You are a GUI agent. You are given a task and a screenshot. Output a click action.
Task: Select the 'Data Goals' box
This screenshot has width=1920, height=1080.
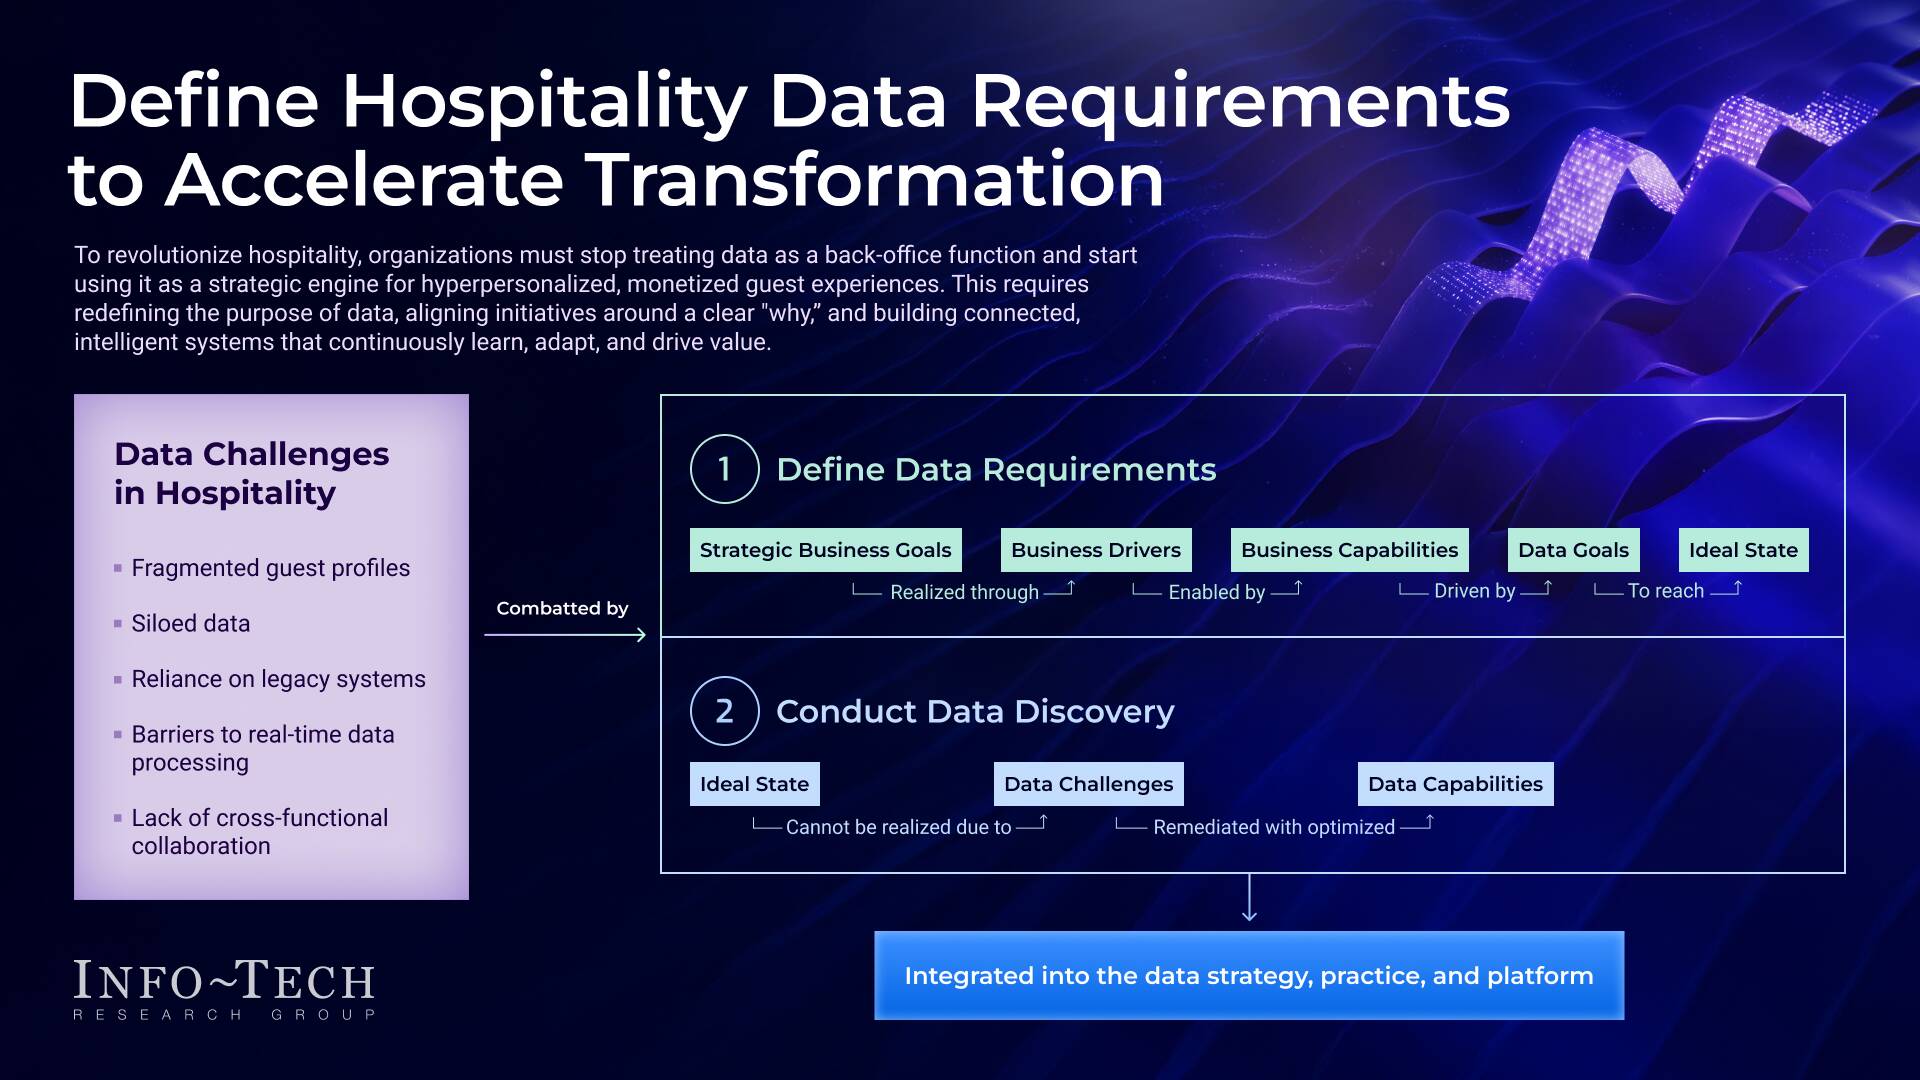tap(1572, 549)
